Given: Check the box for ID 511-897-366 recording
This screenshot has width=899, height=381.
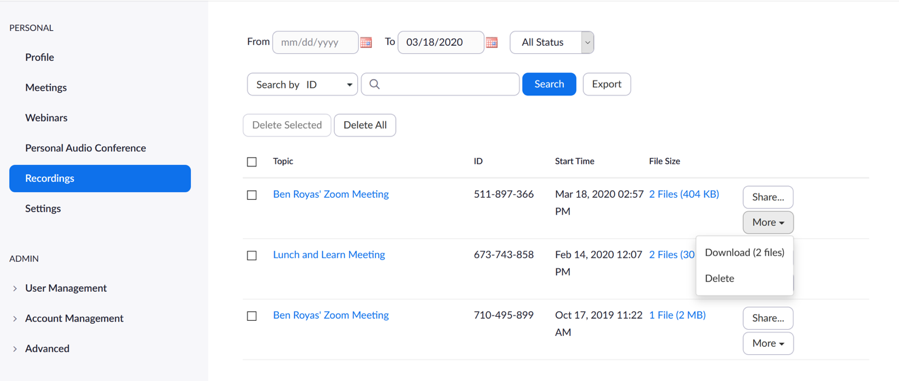Looking at the screenshot, I should point(252,195).
